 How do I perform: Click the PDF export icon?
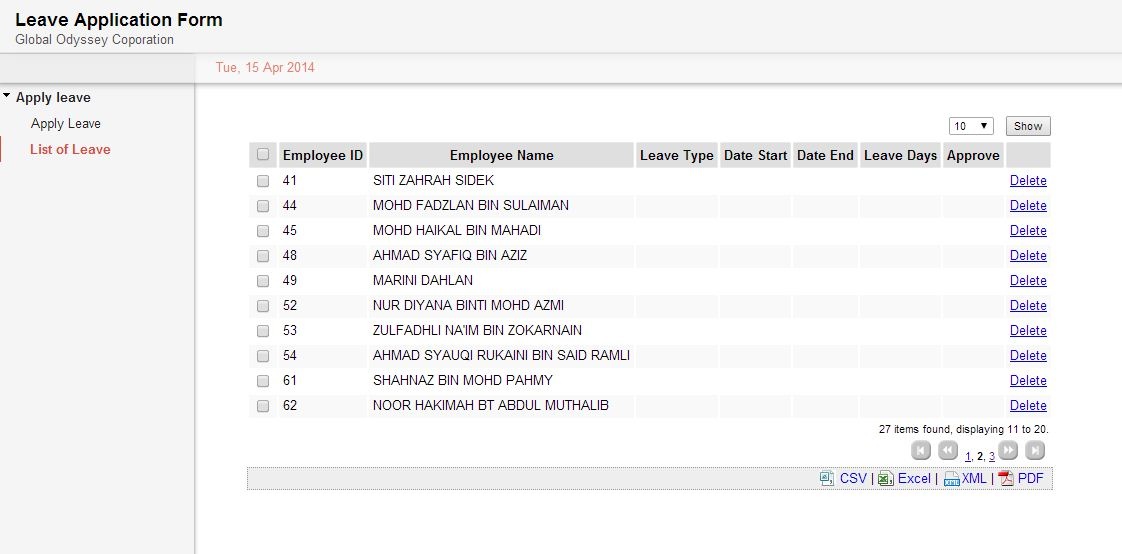tap(1006, 479)
